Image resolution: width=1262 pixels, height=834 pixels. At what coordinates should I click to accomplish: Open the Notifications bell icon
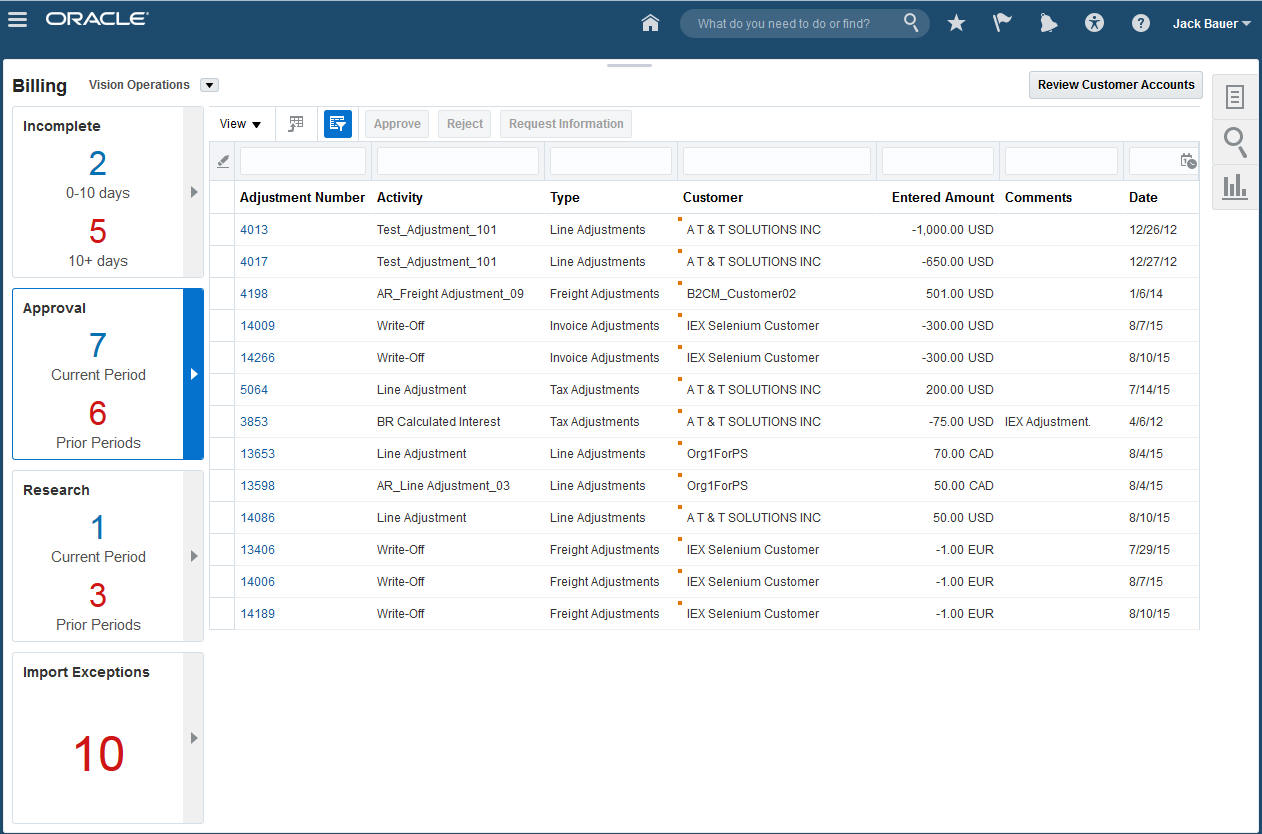pyautogui.click(x=1048, y=23)
